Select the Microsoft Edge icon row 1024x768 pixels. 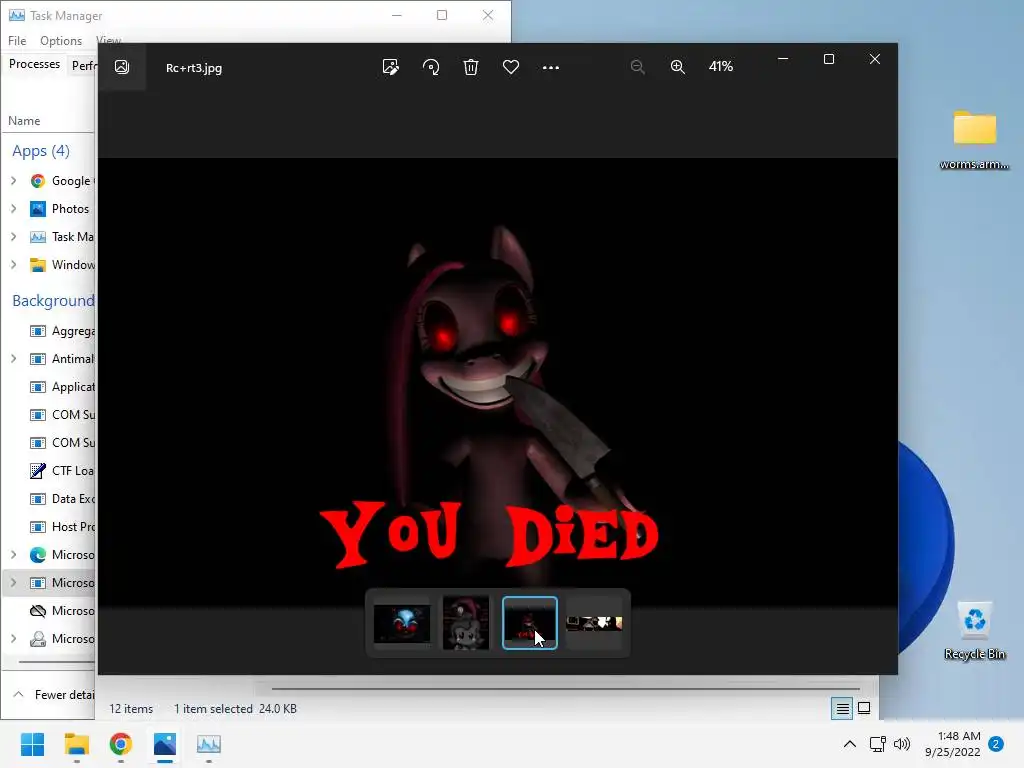(x=38, y=554)
